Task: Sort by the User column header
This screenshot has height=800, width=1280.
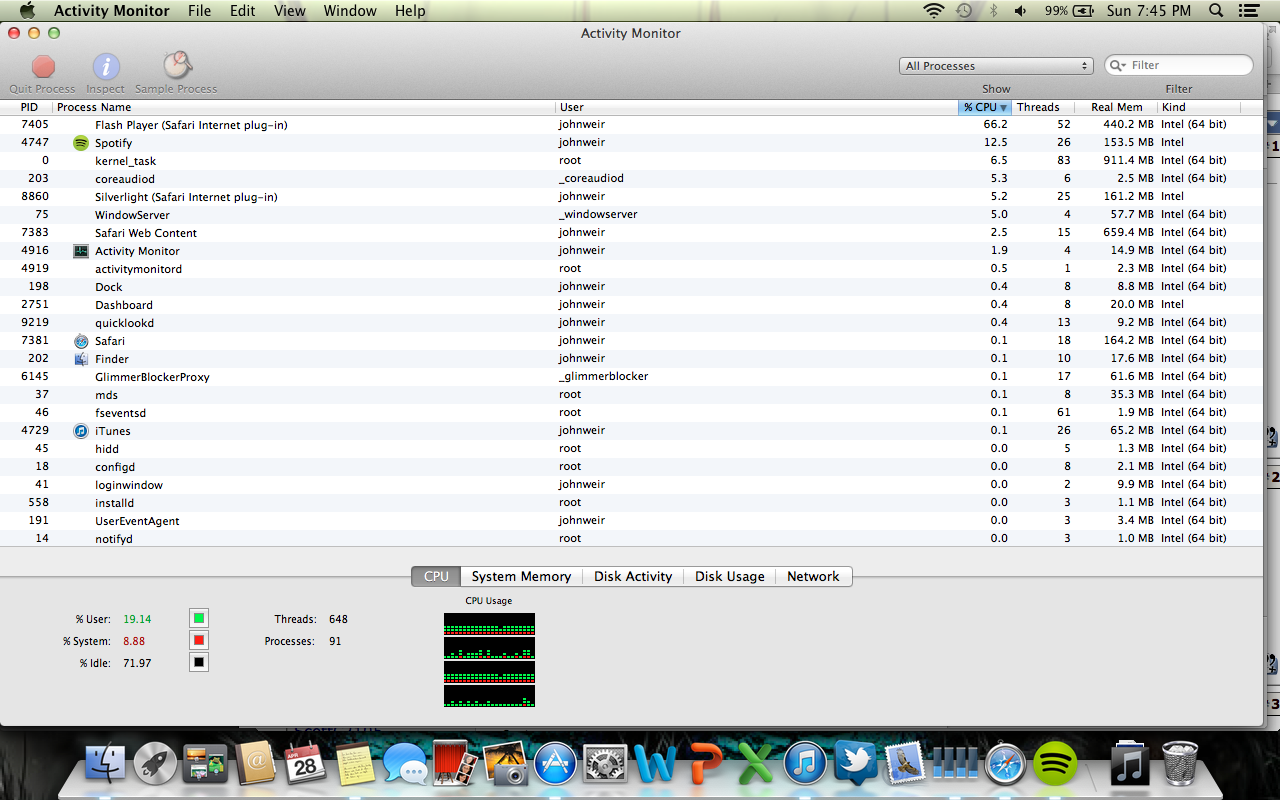Action: pyautogui.click(x=757, y=107)
